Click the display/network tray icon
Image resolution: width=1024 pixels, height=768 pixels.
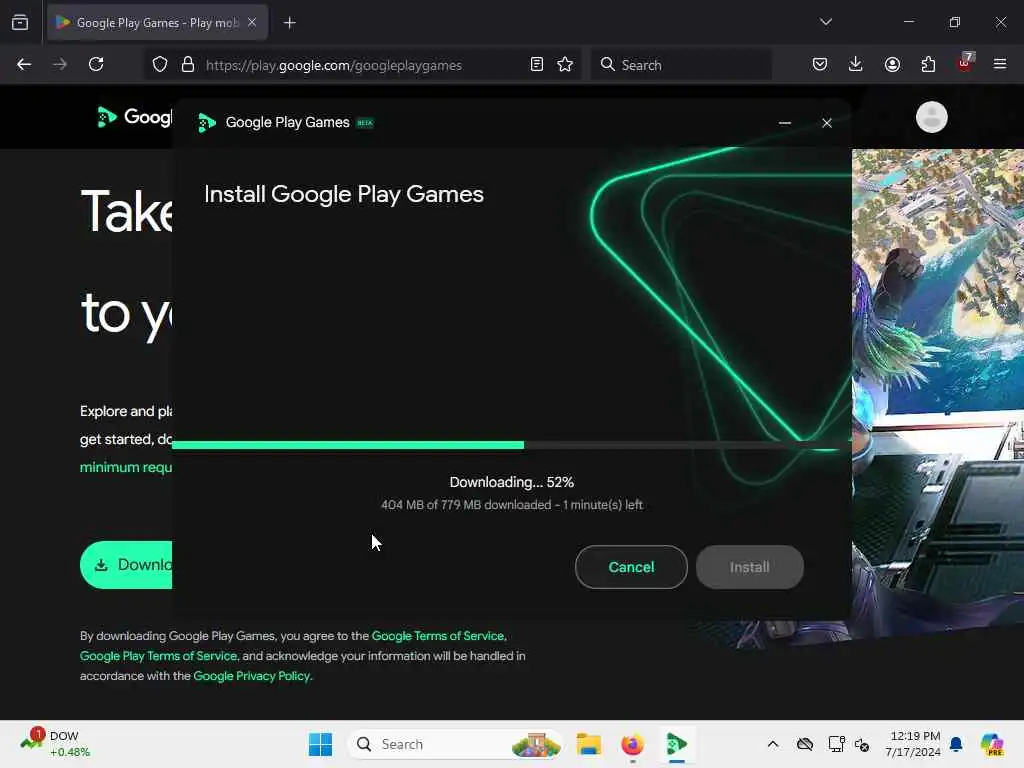[x=836, y=744]
